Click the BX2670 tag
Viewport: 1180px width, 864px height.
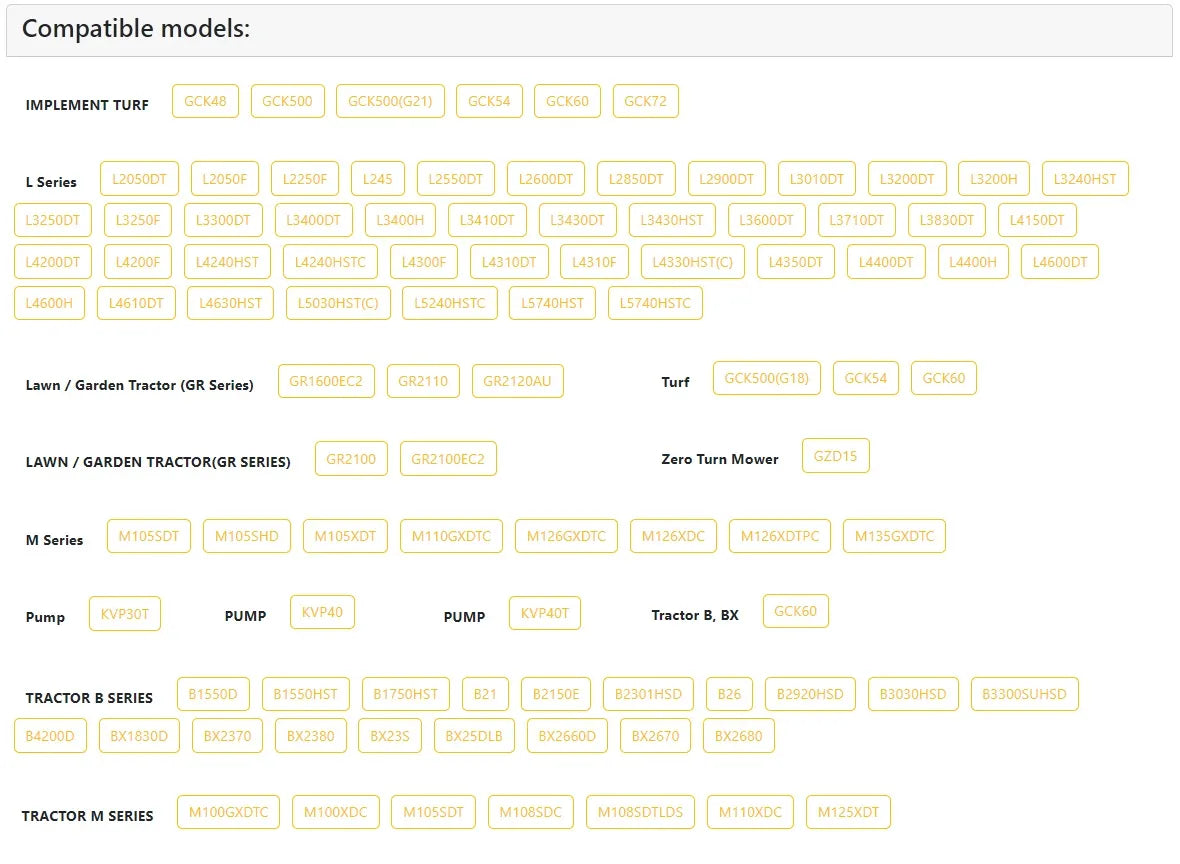click(655, 736)
